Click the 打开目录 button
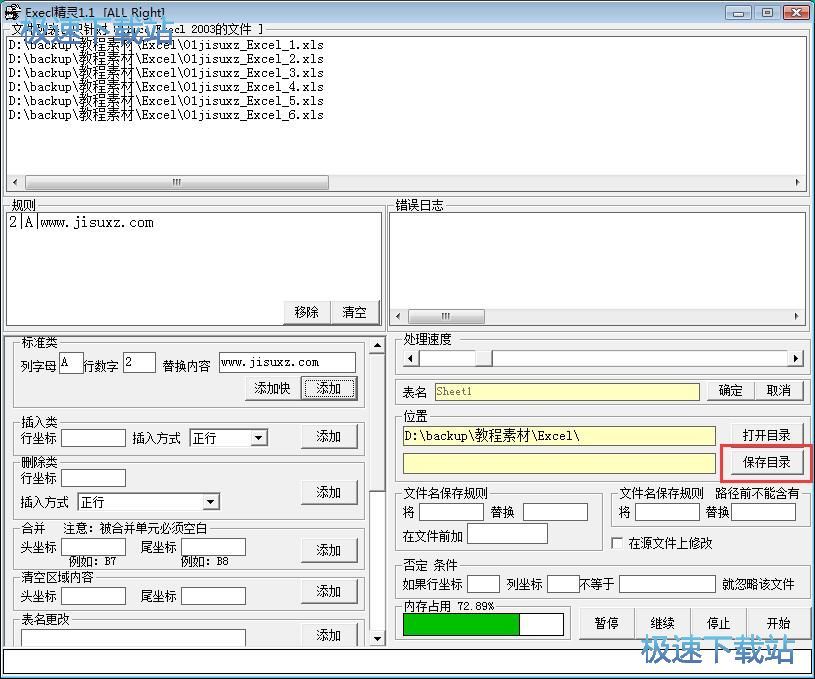 tap(766, 435)
